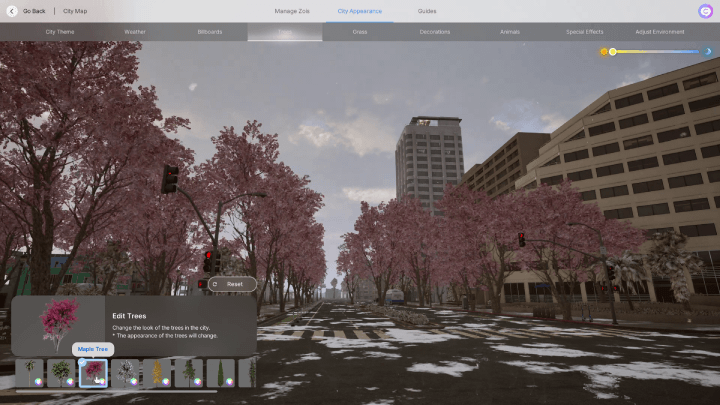This screenshot has height=405, width=720.
Task: Select the dark green pine tree
Action: pyautogui.click(x=189, y=373)
